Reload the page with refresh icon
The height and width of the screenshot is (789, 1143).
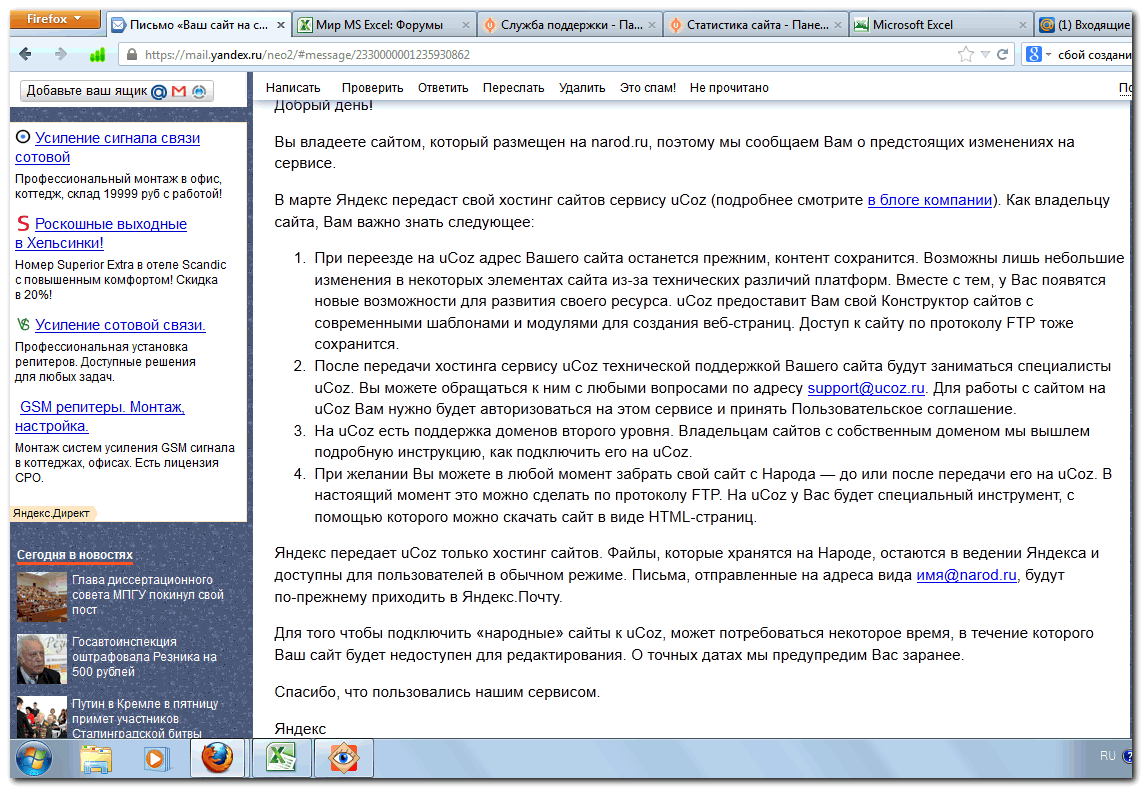click(1002, 54)
